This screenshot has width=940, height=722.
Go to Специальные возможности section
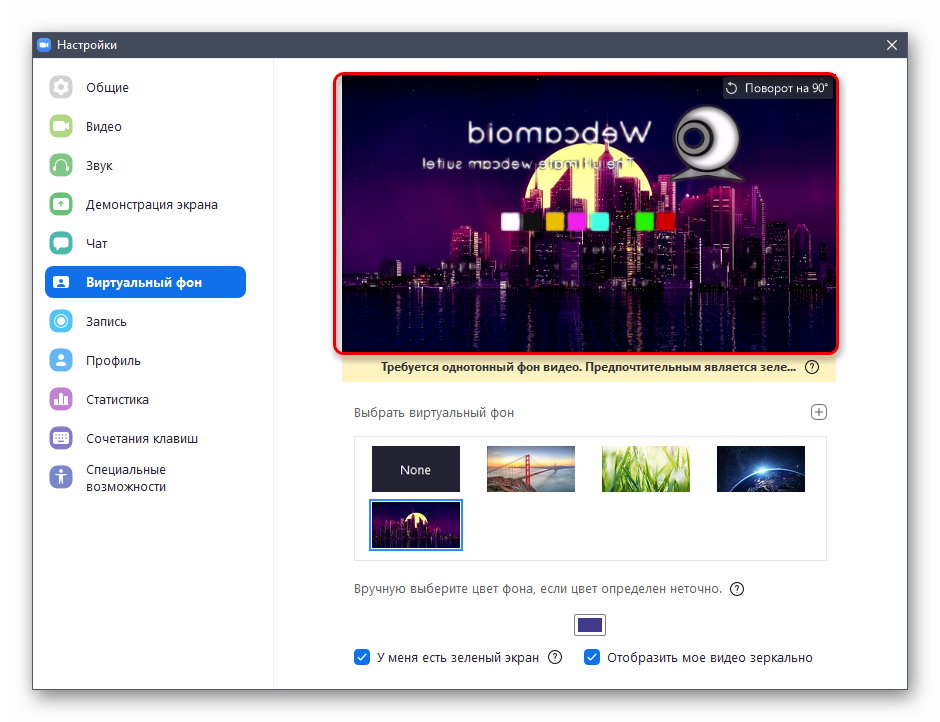125,478
